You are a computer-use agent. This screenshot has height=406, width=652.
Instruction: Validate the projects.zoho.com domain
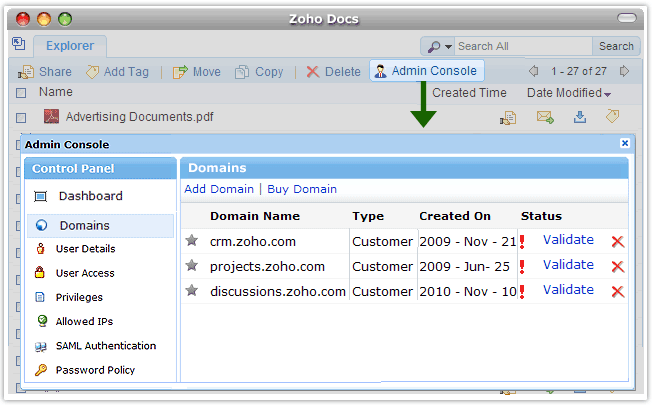[x=568, y=265]
